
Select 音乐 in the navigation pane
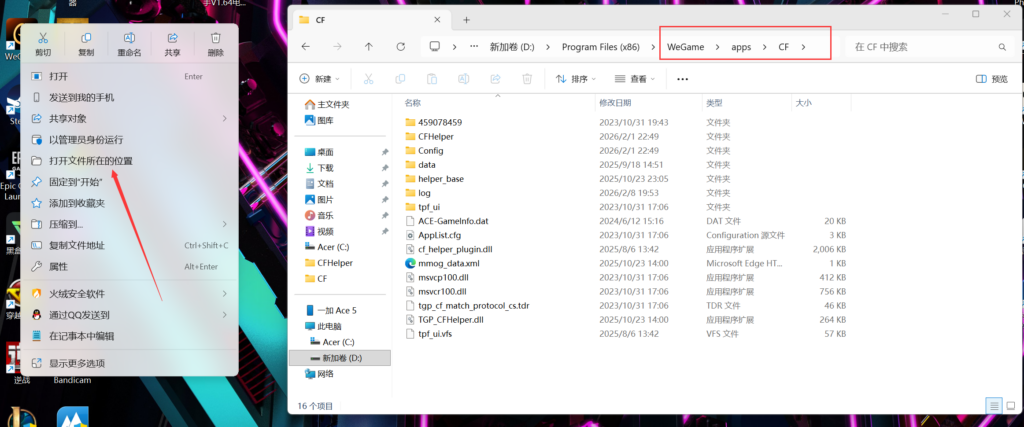pos(320,215)
